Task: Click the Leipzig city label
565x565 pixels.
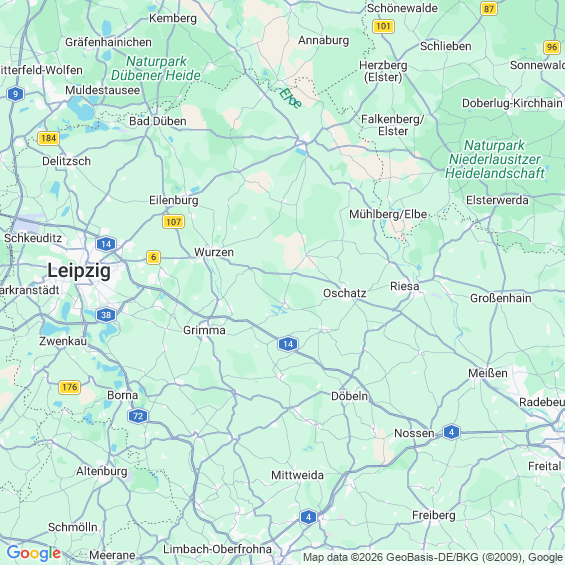Action: [79, 270]
